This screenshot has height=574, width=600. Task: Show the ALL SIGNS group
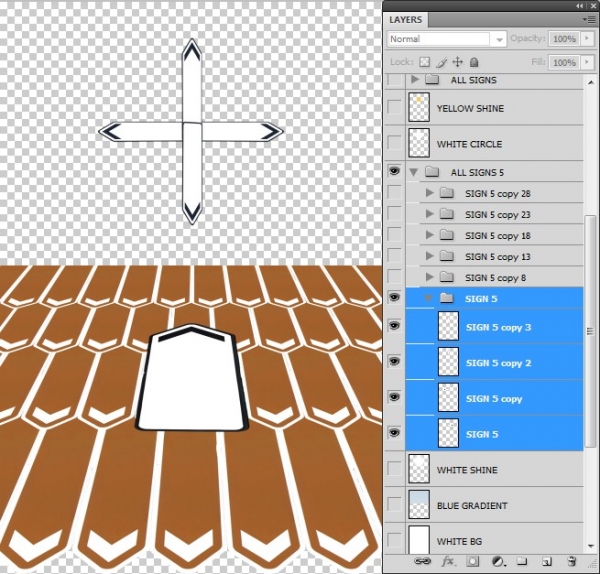click(x=395, y=80)
